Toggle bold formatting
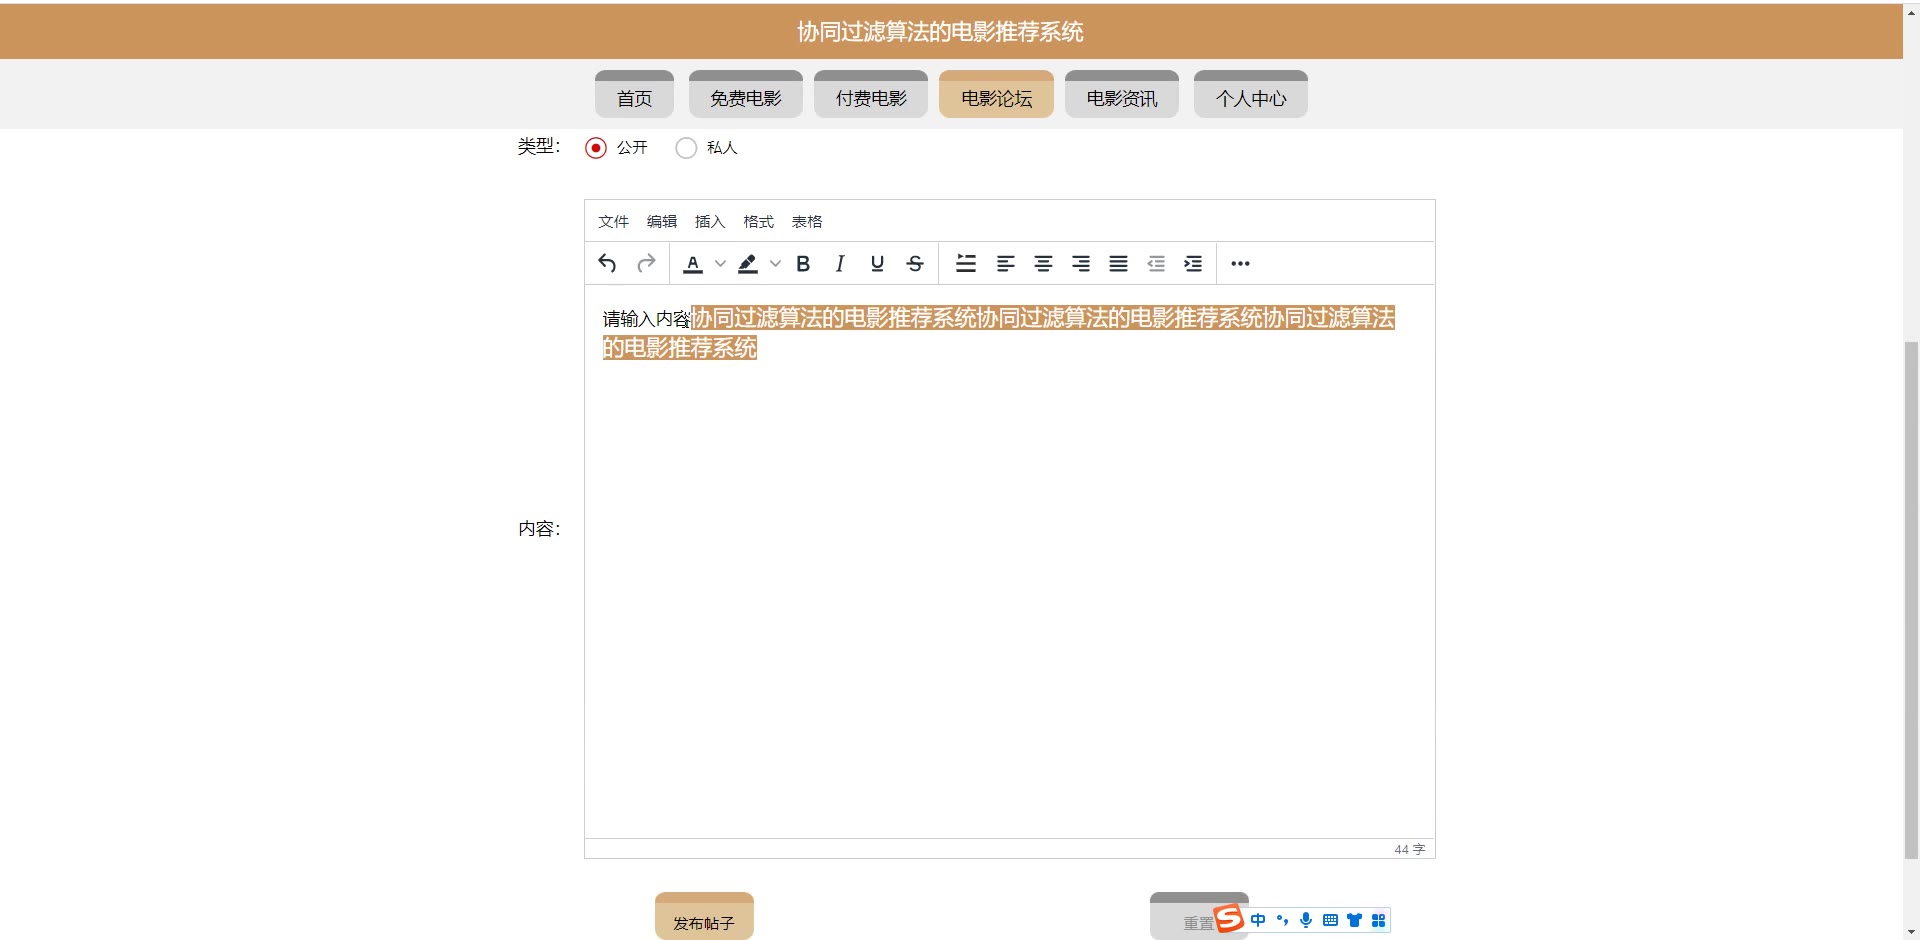This screenshot has height=940, width=1920. (x=803, y=263)
